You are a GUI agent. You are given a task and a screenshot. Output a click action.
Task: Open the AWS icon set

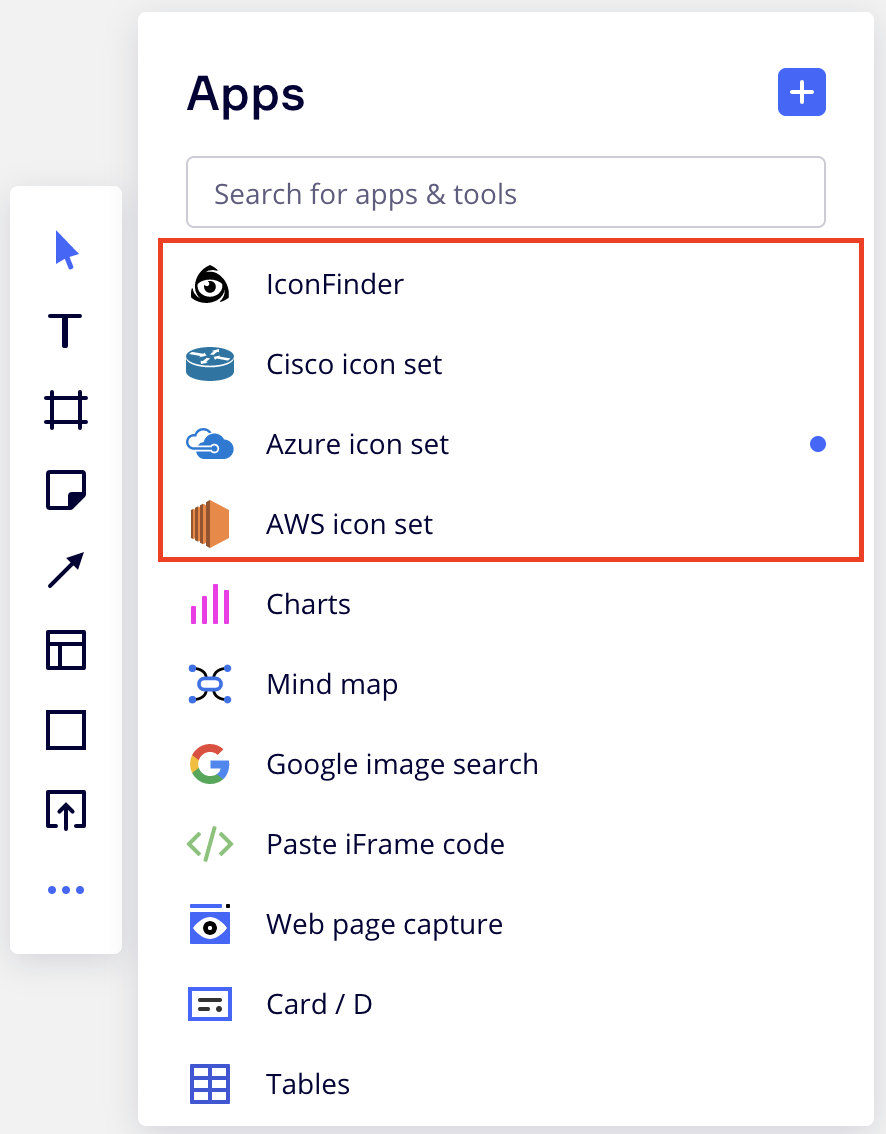(x=349, y=525)
